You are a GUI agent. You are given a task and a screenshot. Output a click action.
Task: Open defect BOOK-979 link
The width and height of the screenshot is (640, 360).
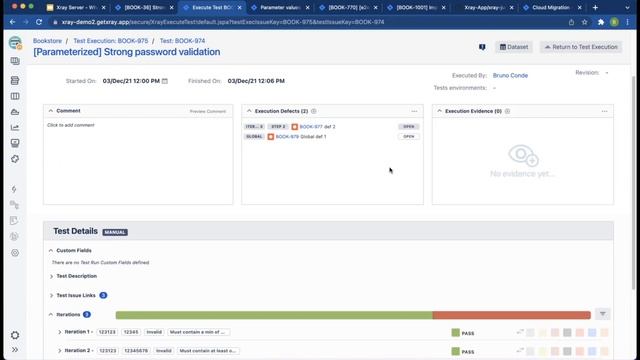(x=287, y=137)
